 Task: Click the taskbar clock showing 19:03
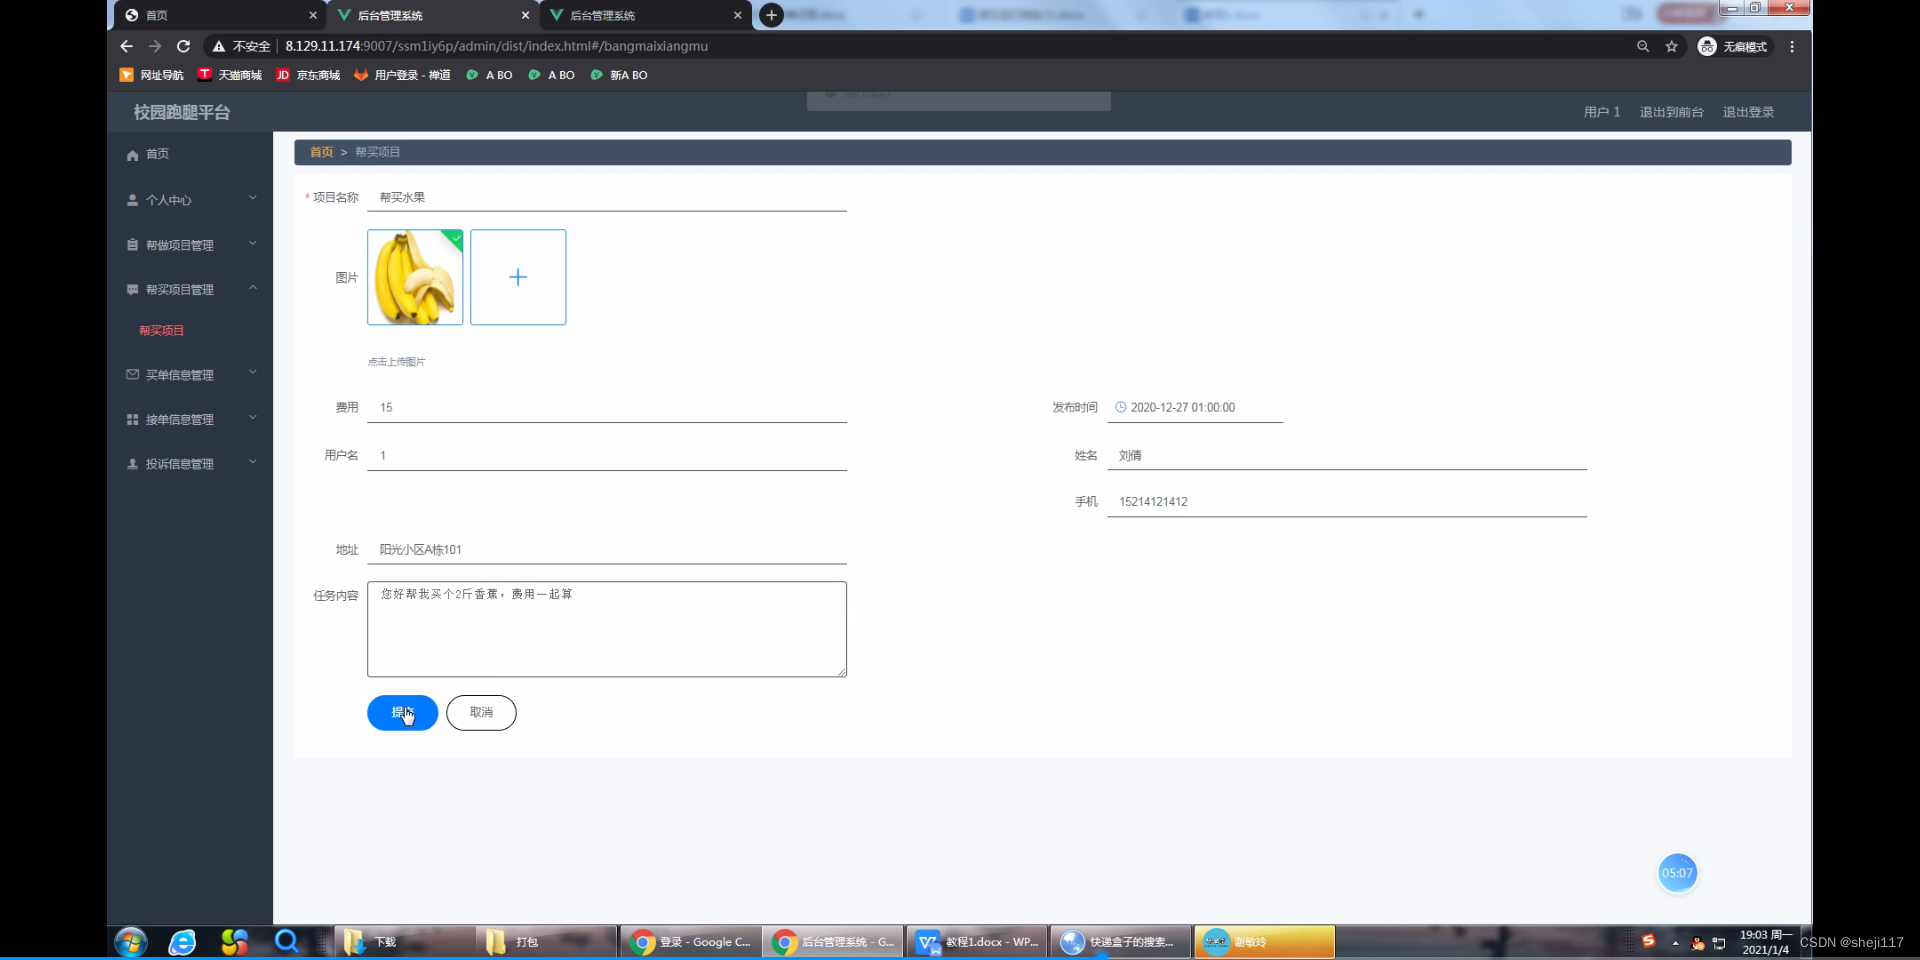pos(1765,942)
